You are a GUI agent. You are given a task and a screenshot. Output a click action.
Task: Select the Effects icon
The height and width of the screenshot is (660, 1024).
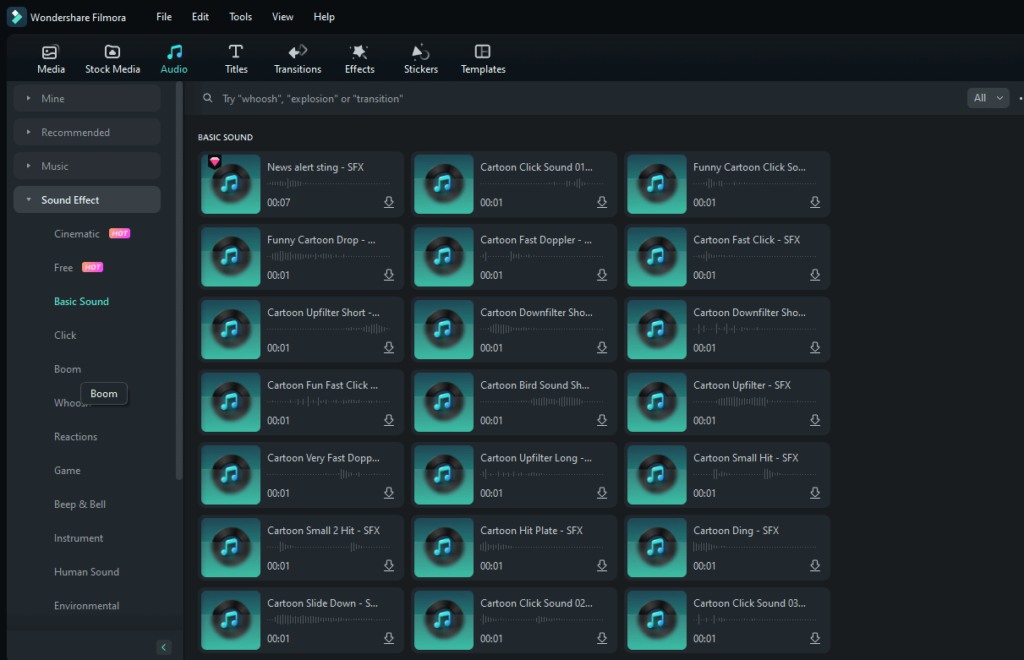tap(359, 57)
